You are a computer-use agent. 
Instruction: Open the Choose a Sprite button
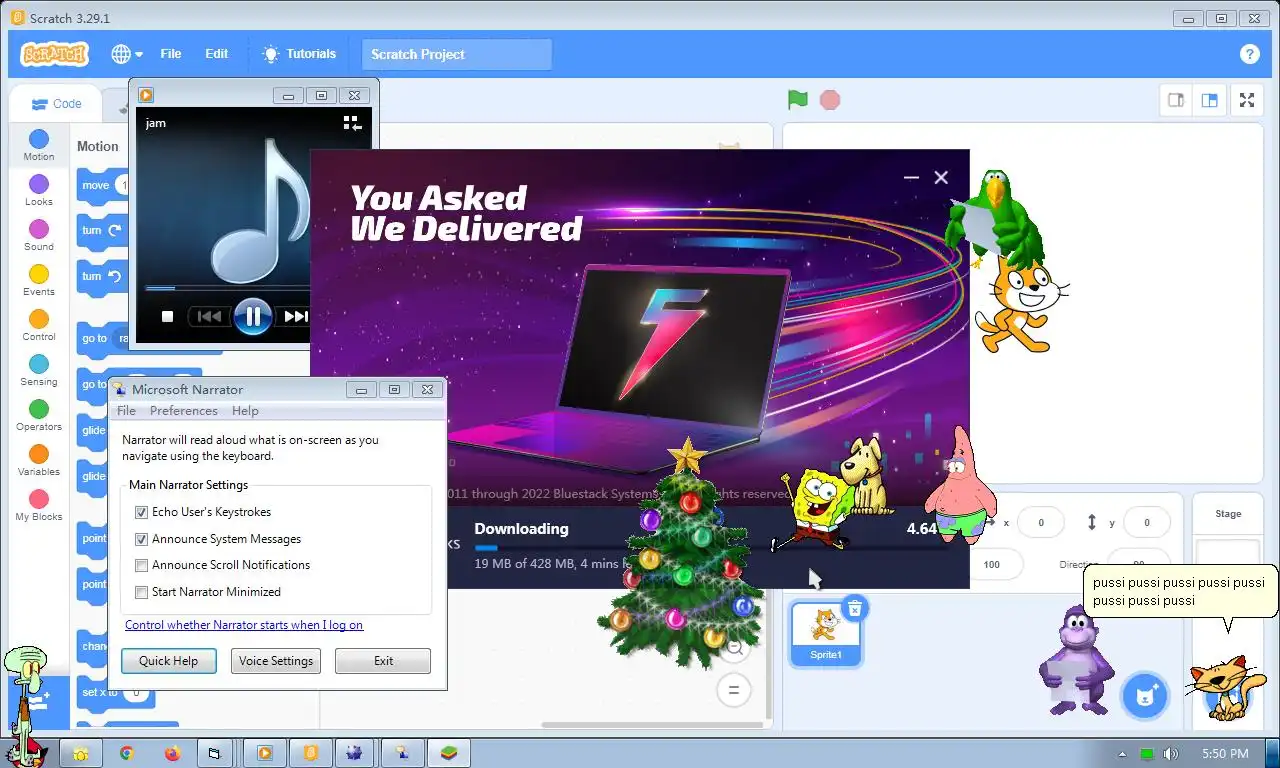pos(1145,696)
